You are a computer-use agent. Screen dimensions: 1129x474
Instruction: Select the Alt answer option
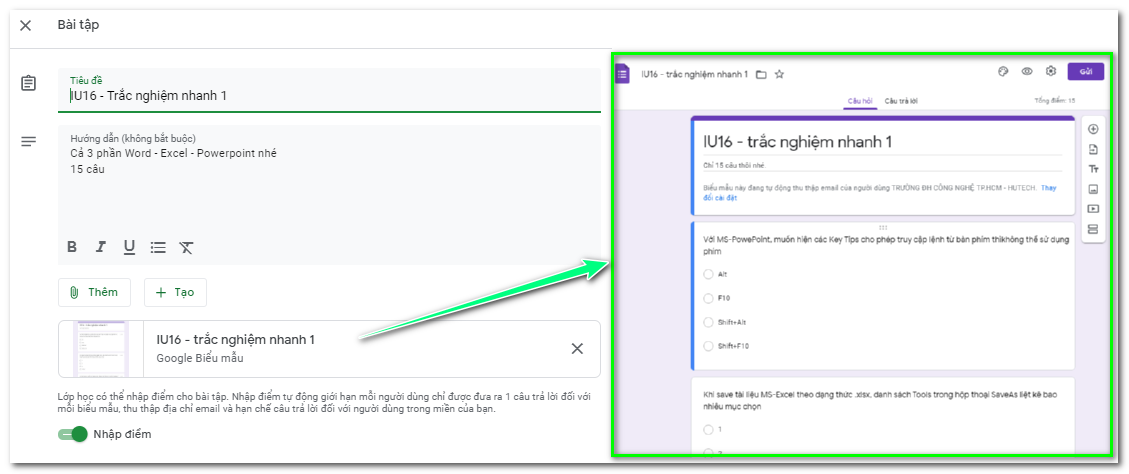click(x=709, y=274)
